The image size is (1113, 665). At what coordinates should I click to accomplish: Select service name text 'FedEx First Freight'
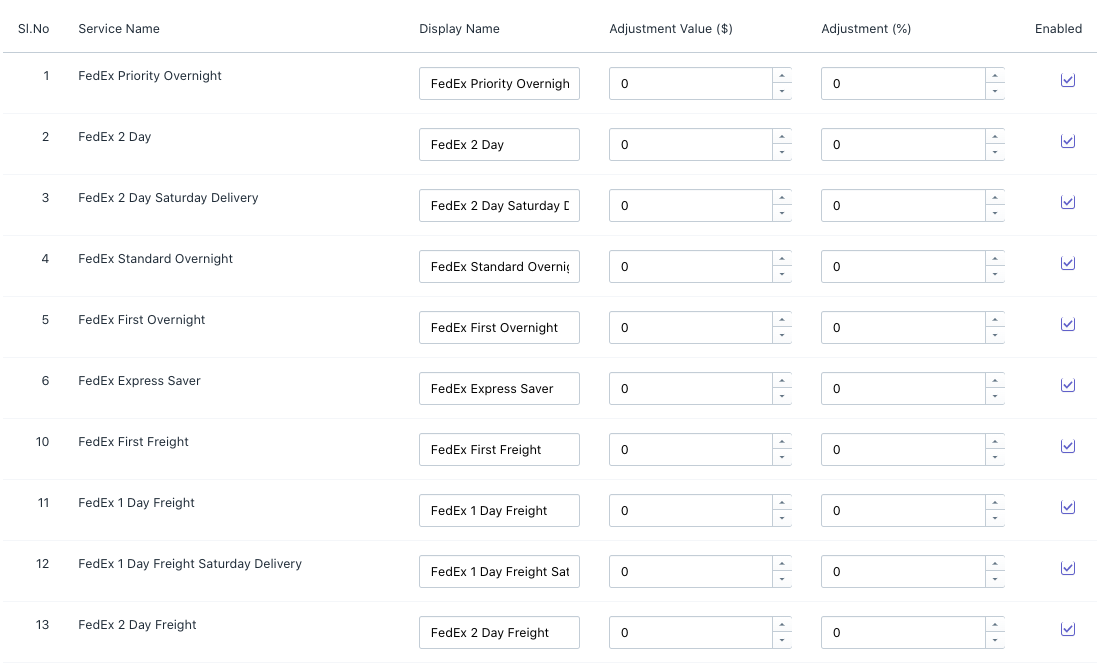(133, 442)
